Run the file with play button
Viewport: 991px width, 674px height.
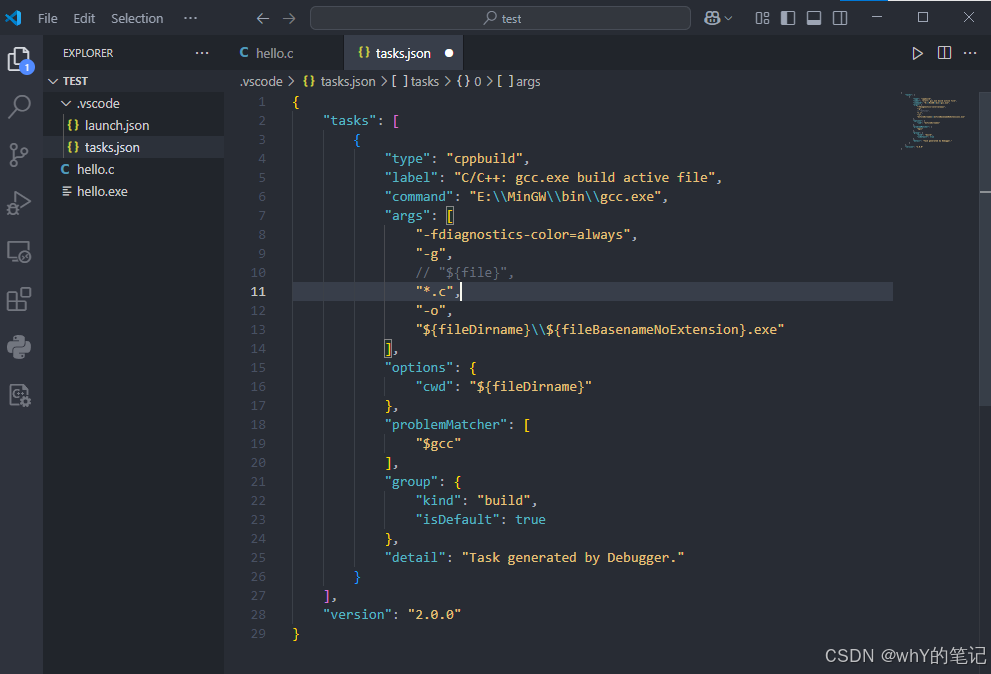pos(917,53)
